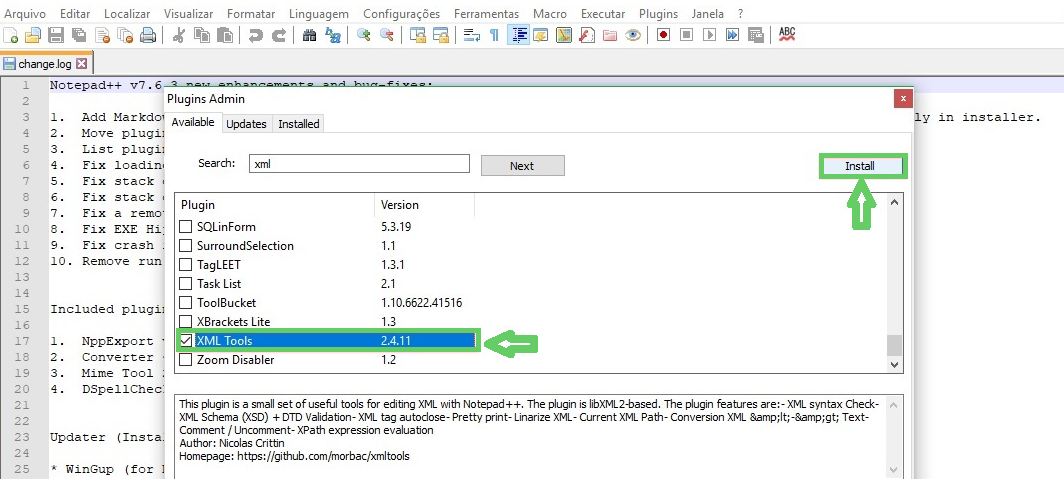
Task: Check the TagLEET plugin checkbox
Action: click(x=186, y=265)
